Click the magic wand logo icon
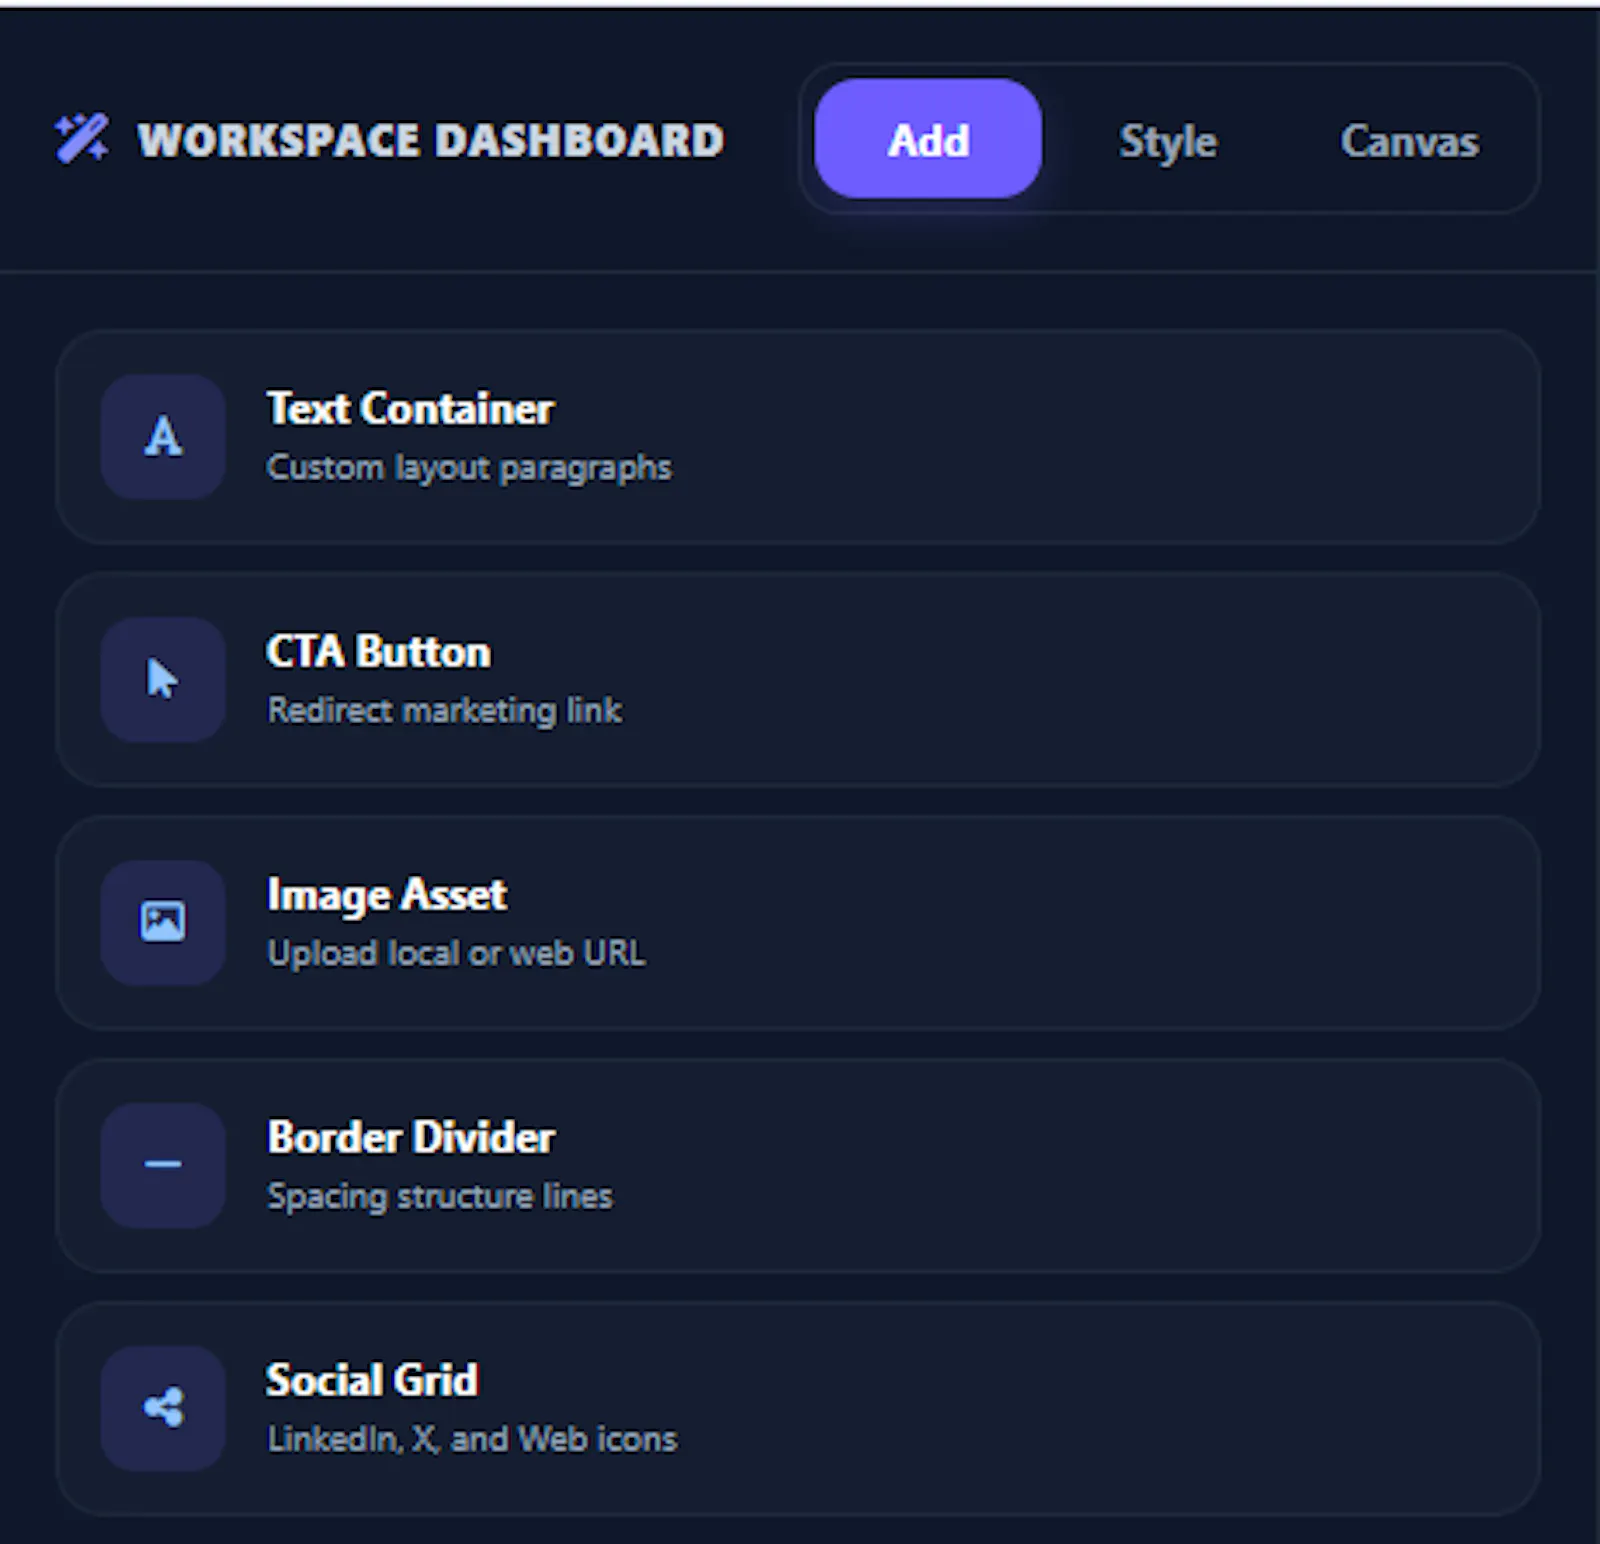 click(81, 139)
